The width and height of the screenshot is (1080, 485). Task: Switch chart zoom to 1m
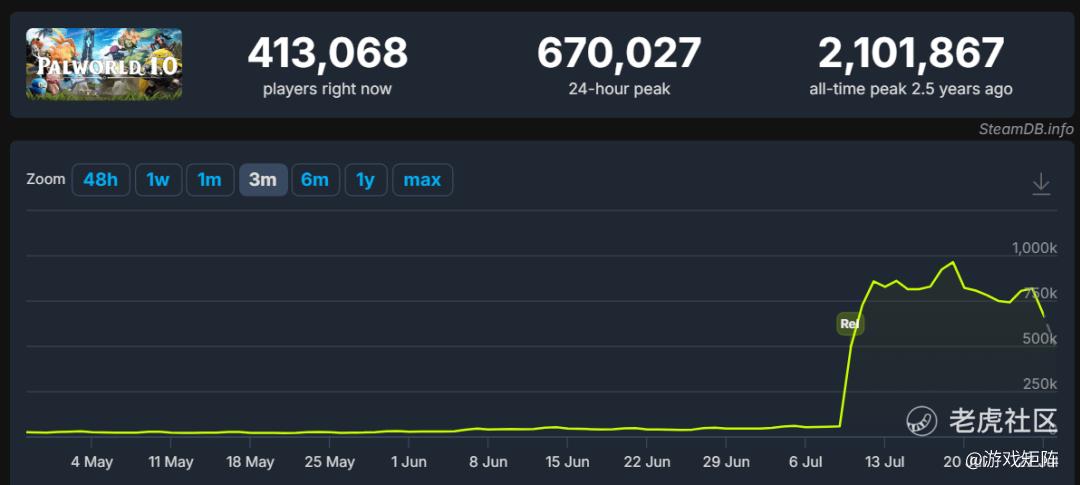click(x=210, y=180)
